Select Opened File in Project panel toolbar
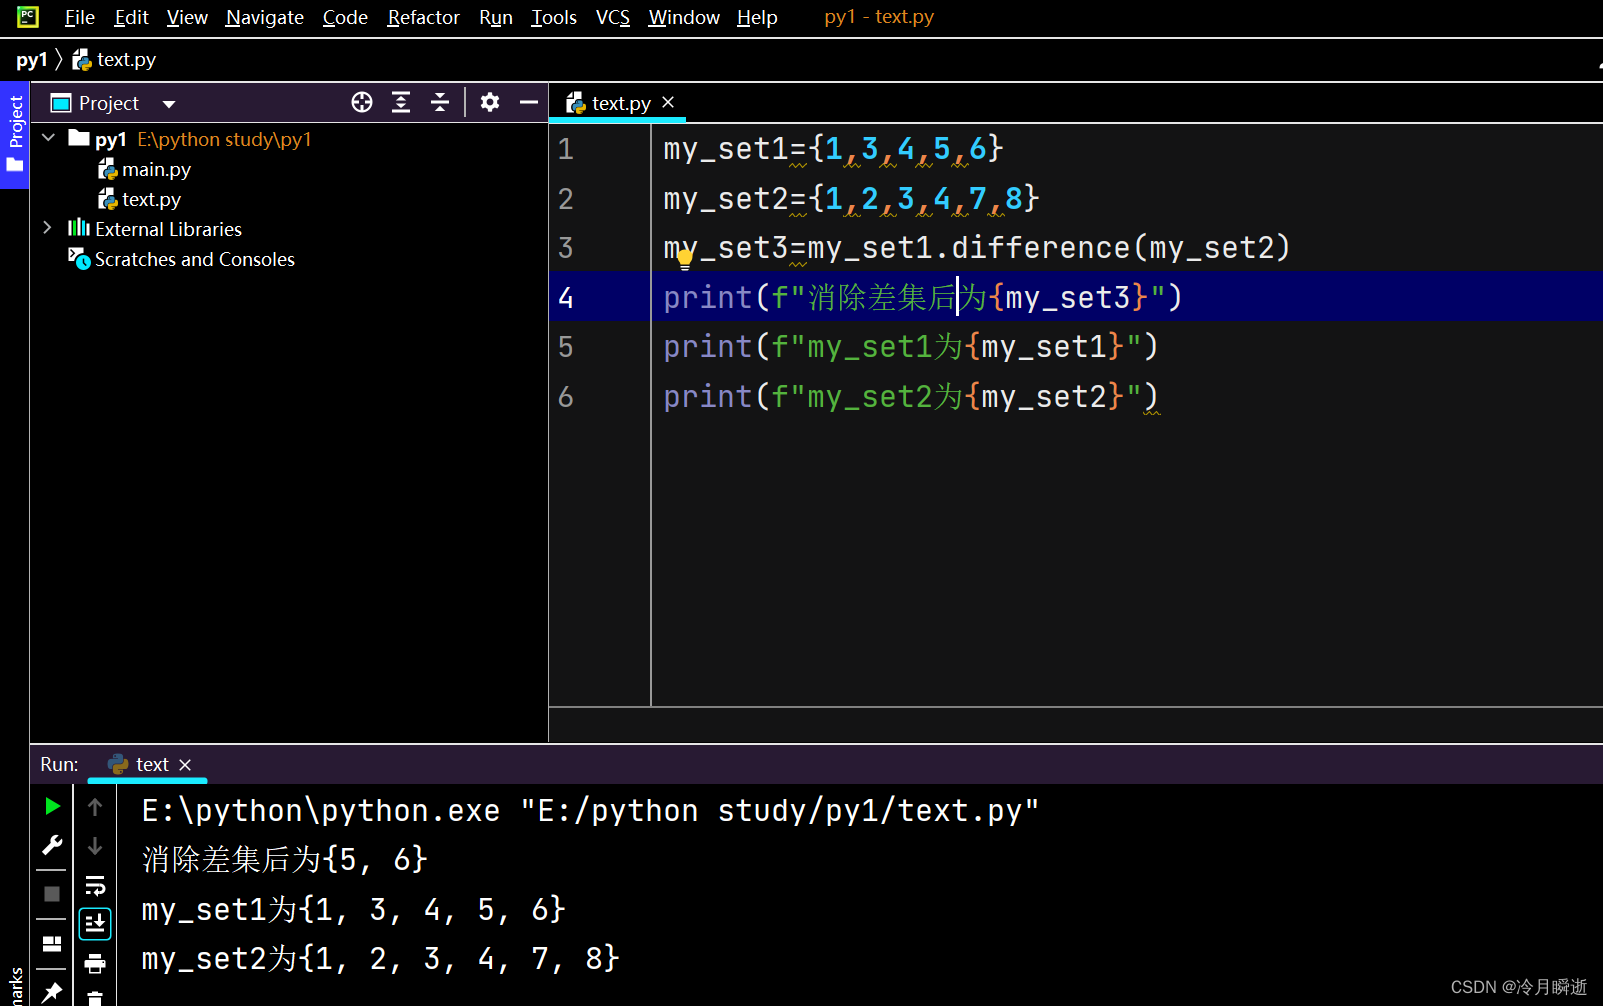Viewport: 1603px width, 1006px height. pos(361,102)
